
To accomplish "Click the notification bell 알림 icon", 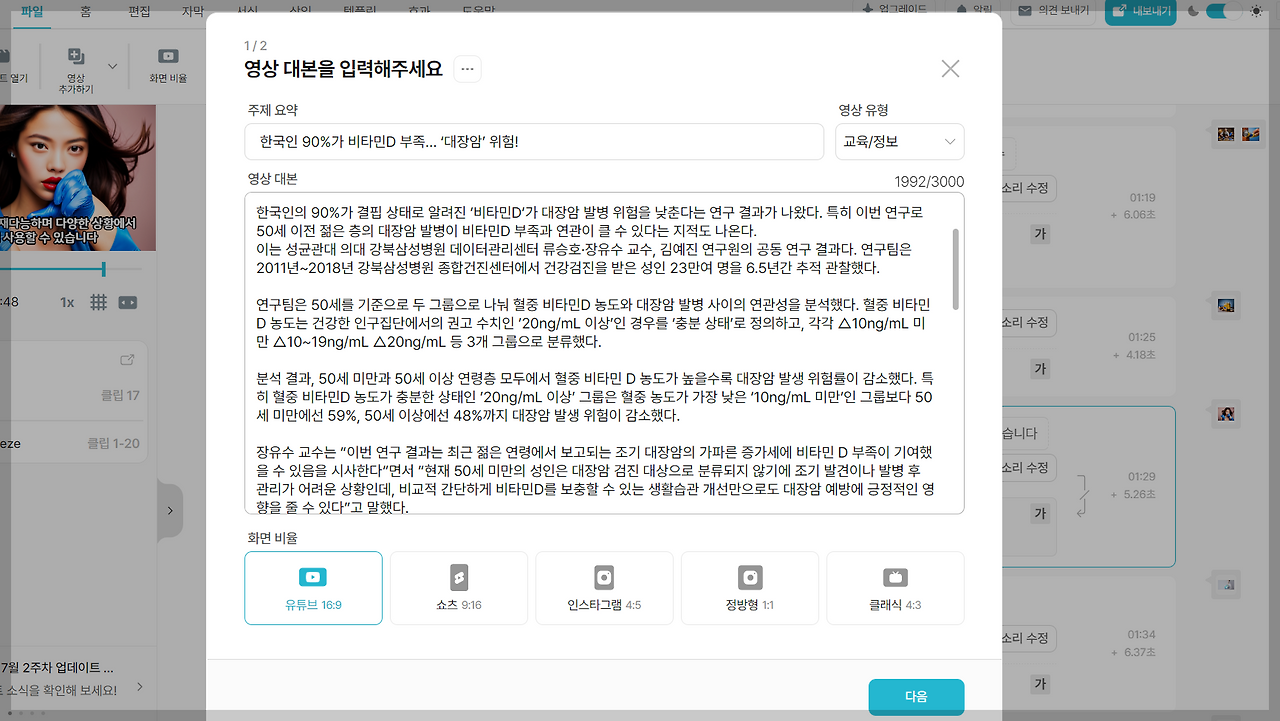I will tap(959, 9).
